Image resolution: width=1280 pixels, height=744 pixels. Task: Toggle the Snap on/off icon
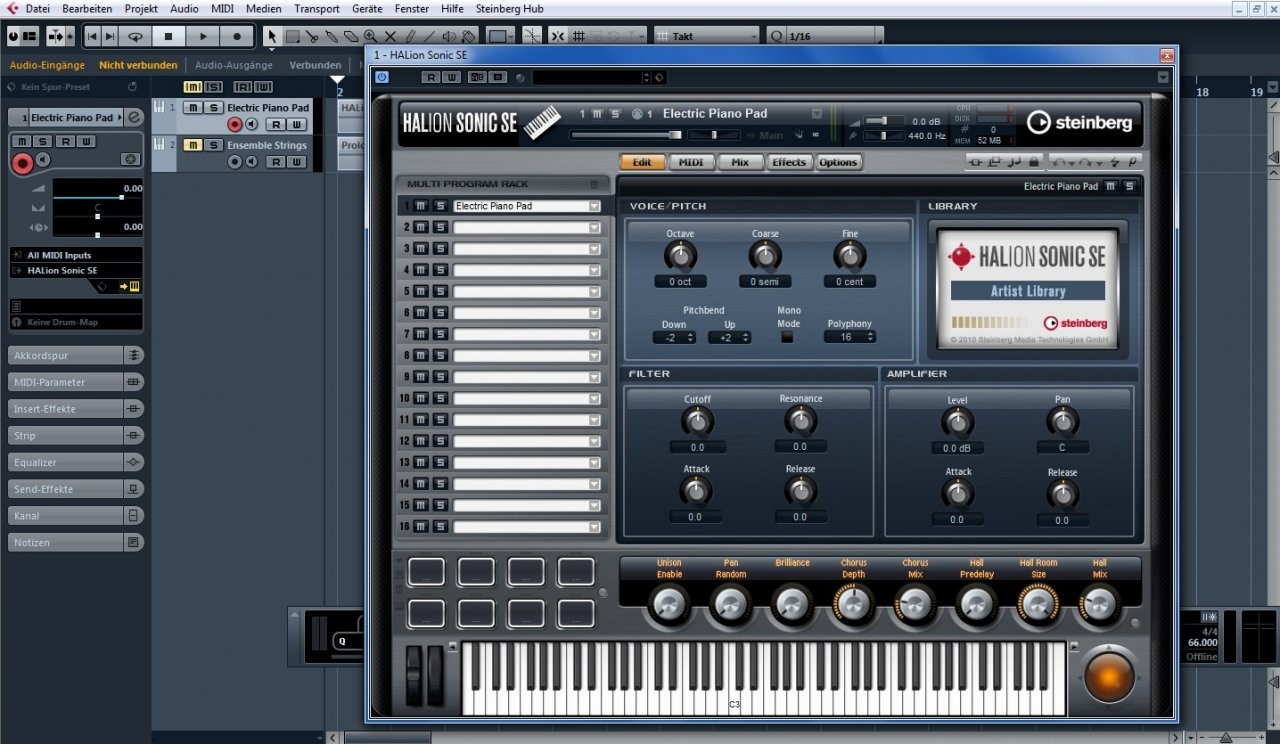(557, 36)
